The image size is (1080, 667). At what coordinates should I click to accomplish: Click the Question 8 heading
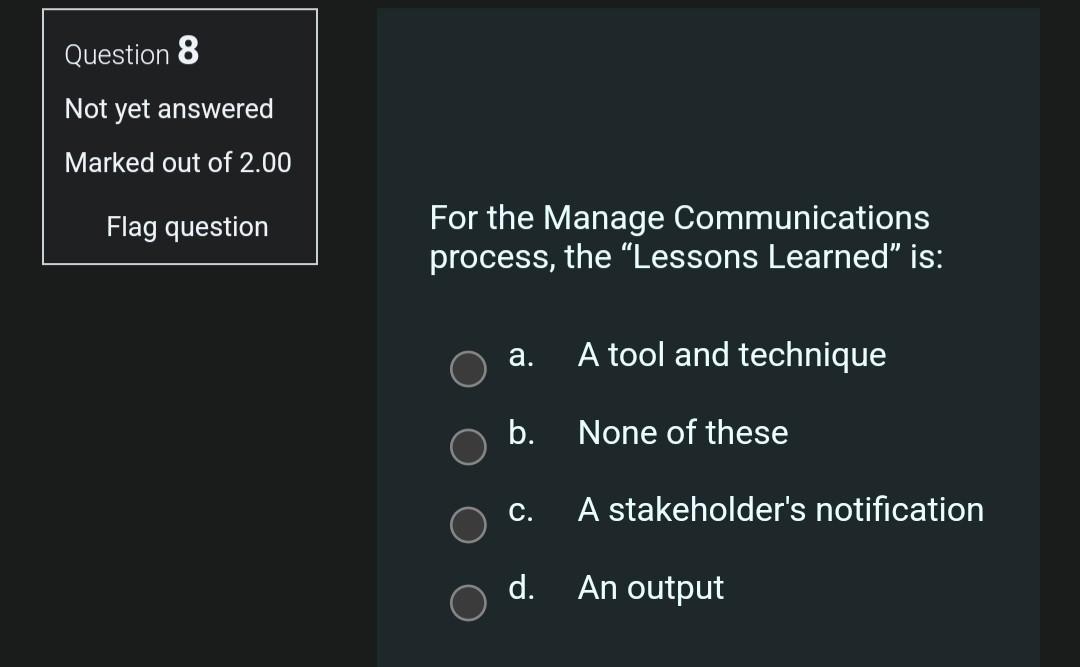pyautogui.click(x=131, y=53)
